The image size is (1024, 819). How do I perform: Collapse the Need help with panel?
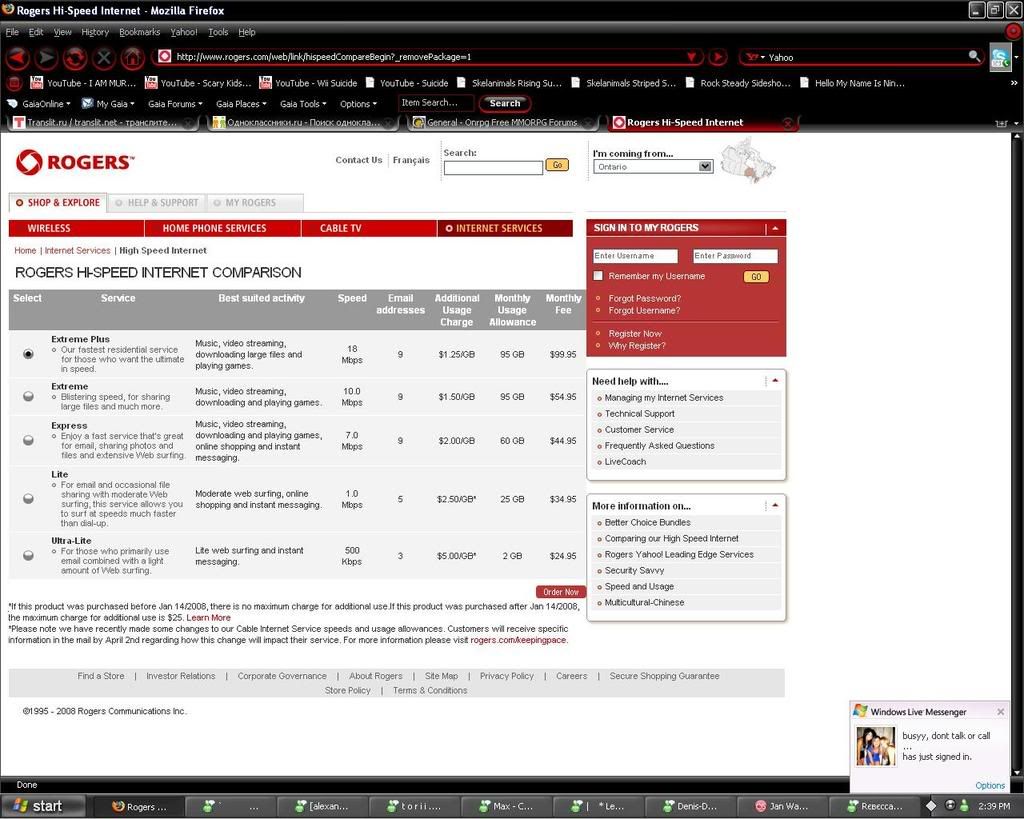[775, 380]
